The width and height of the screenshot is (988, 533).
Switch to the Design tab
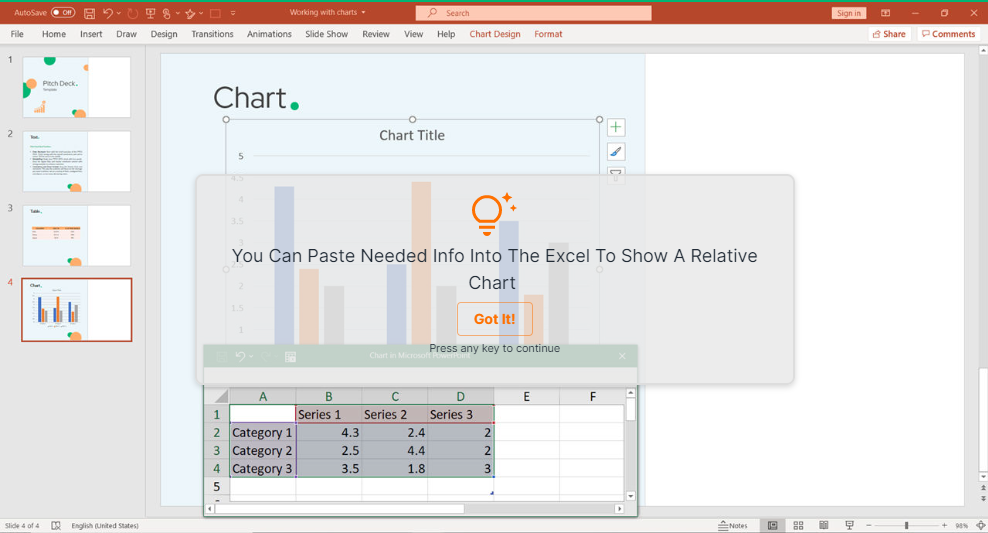[x=164, y=34]
